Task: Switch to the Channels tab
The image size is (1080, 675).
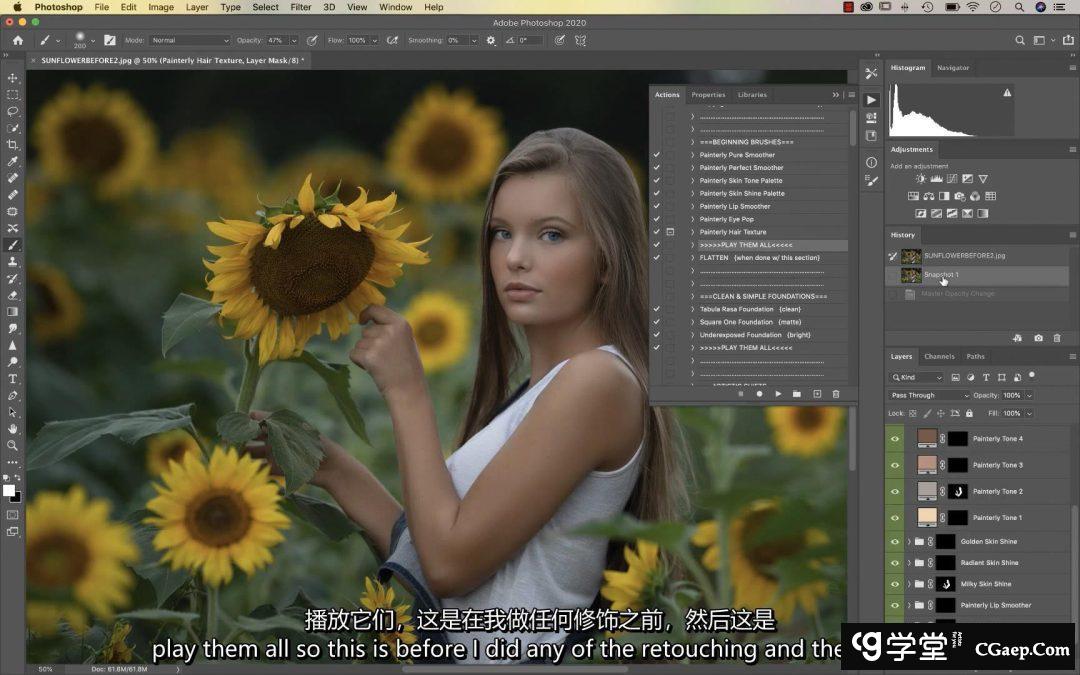Action: 938,356
